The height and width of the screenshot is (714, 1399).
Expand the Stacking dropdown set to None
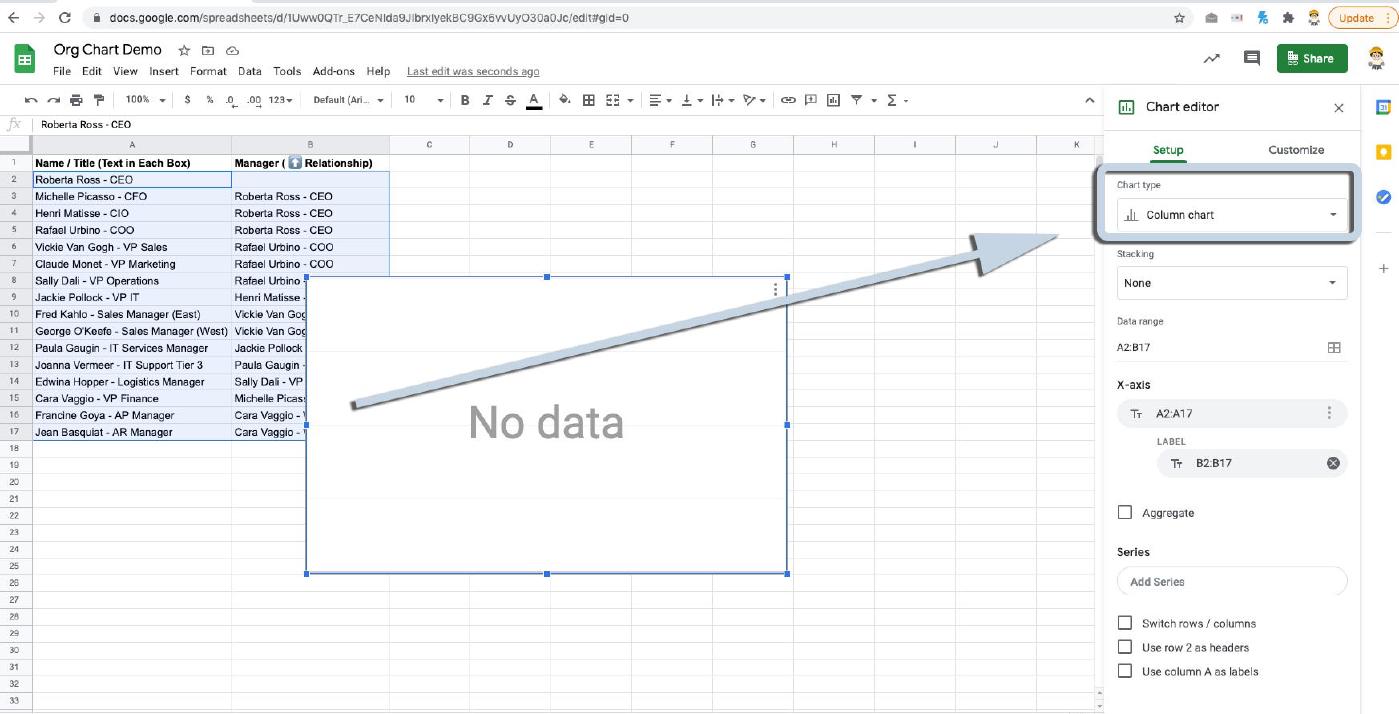pyautogui.click(x=1231, y=283)
